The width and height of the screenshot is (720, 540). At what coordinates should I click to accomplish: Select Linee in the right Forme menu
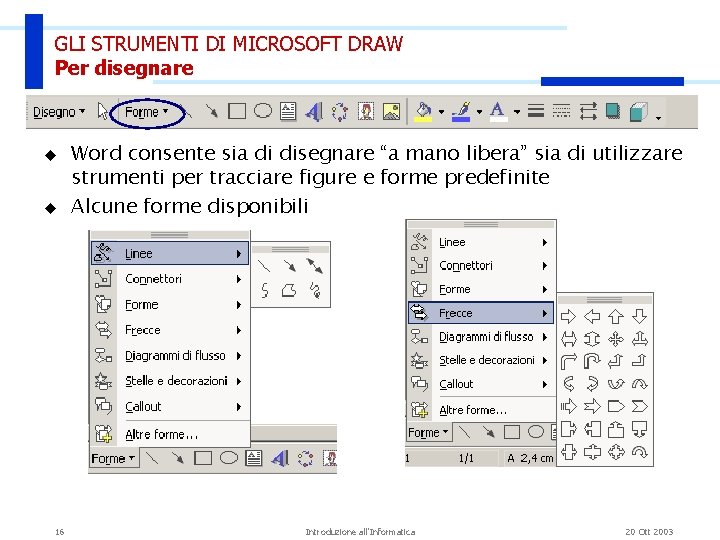click(481, 242)
